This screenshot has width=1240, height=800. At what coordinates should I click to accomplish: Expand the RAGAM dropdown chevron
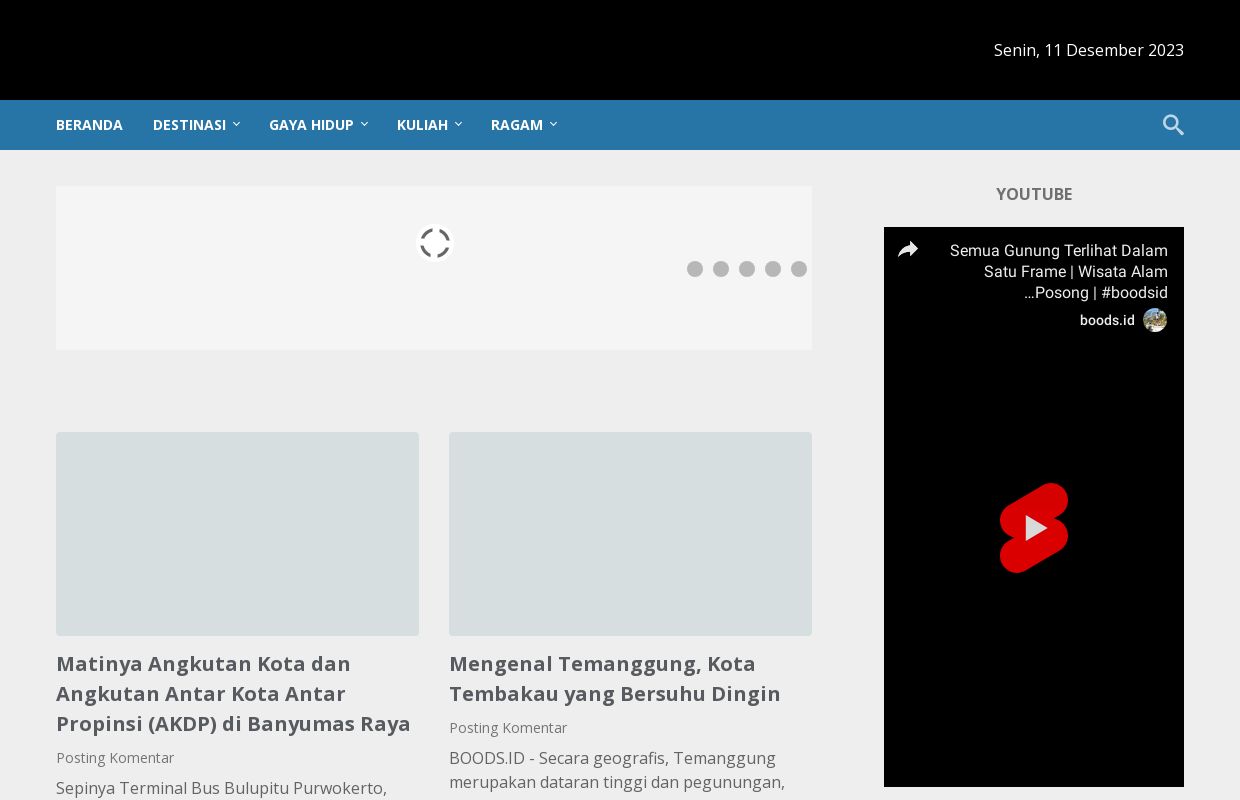553,124
